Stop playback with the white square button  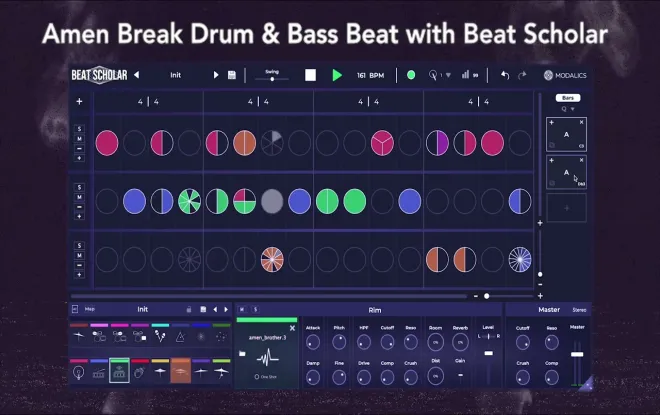click(310, 75)
